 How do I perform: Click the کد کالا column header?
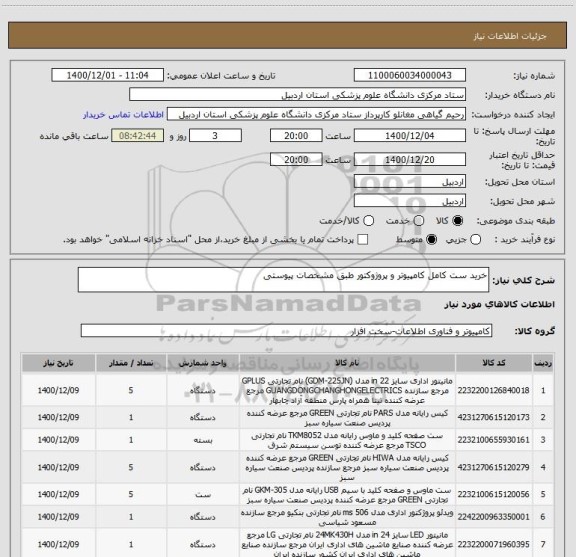point(494,363)
